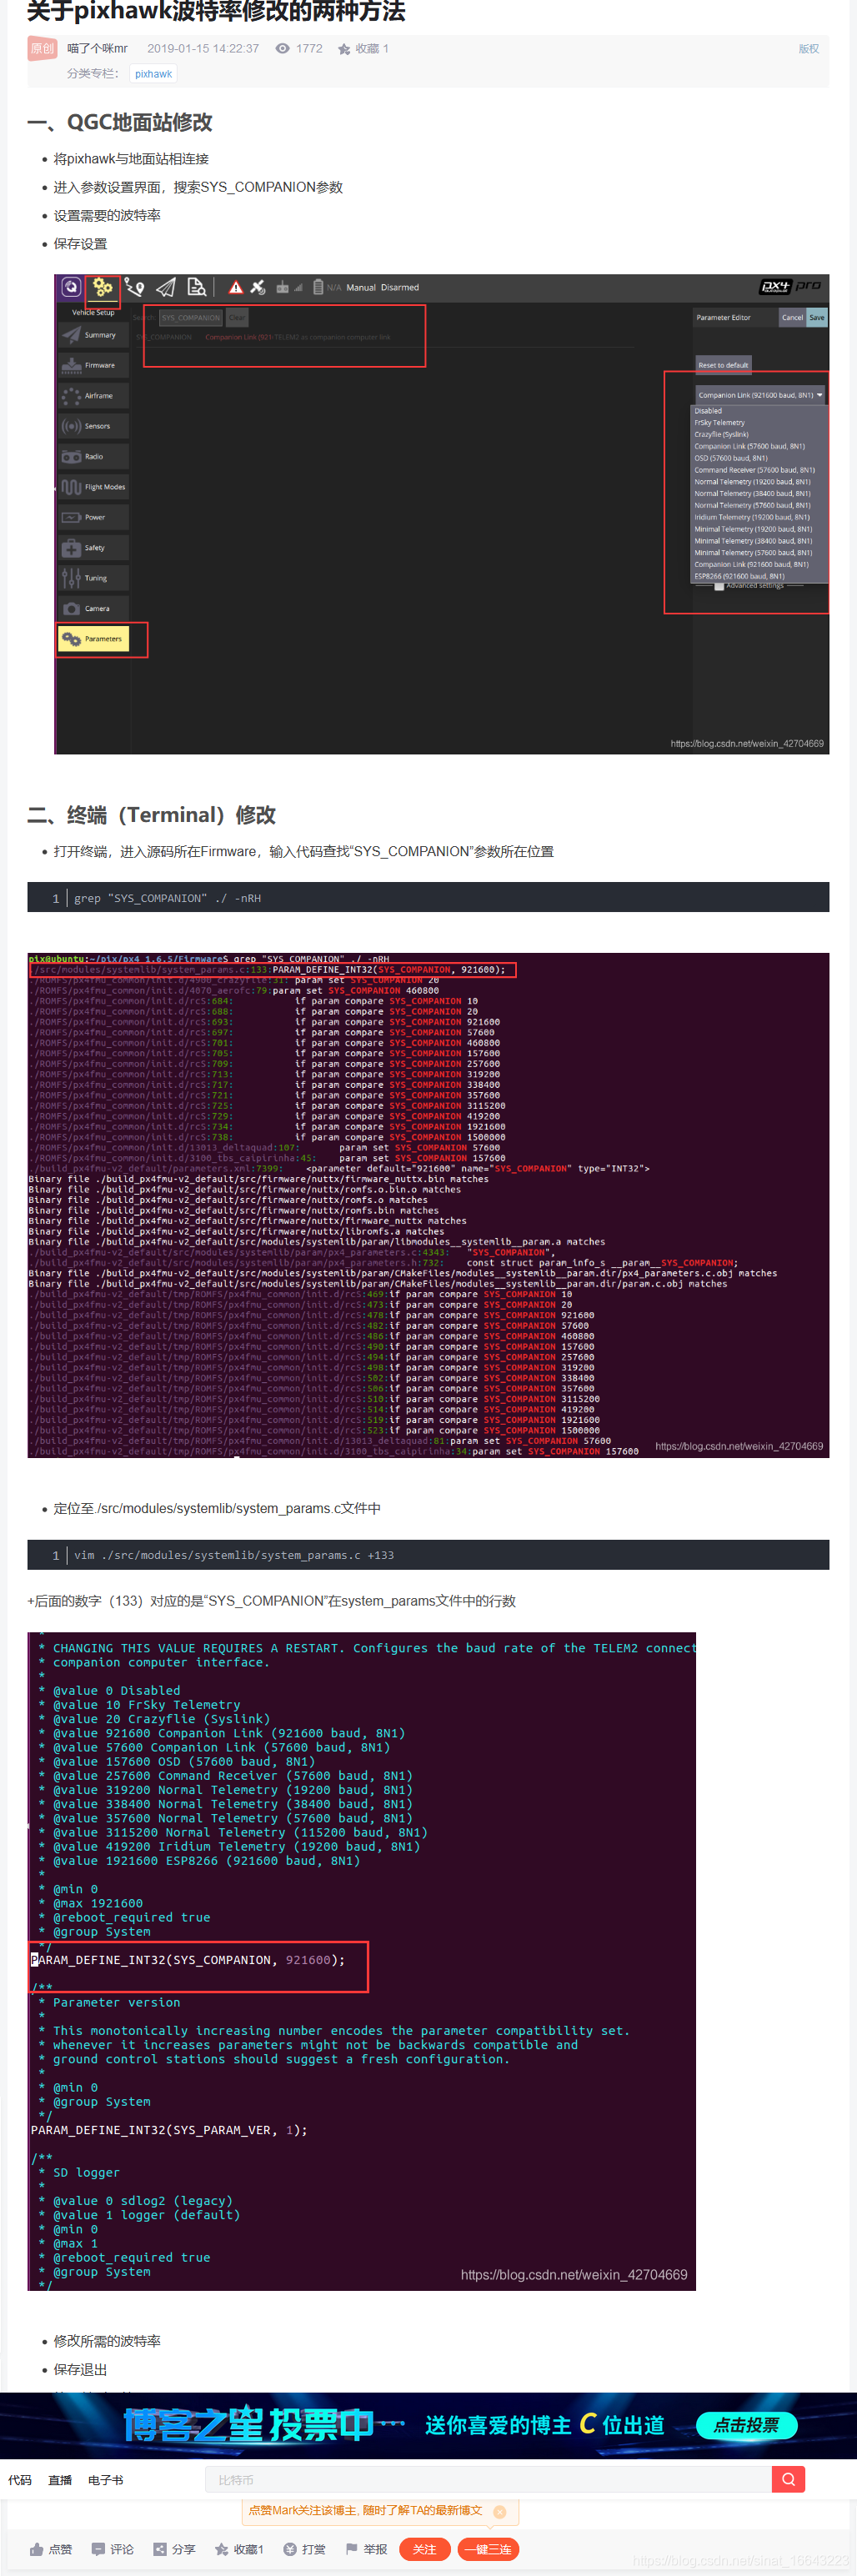Open Summary in QGC Vehicle Setup sidebar
857x2576 pixels.
[x=93, y=336]
